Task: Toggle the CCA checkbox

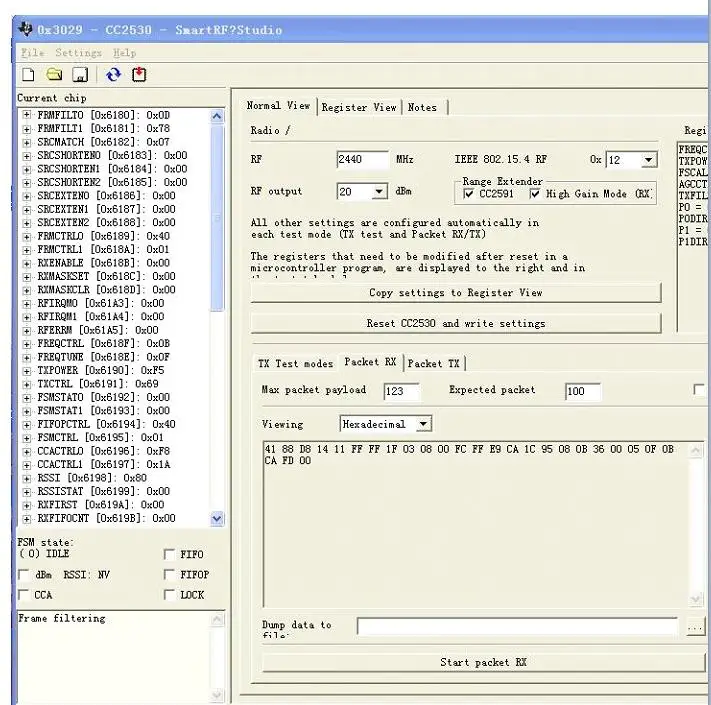Action: coord(23,595)
